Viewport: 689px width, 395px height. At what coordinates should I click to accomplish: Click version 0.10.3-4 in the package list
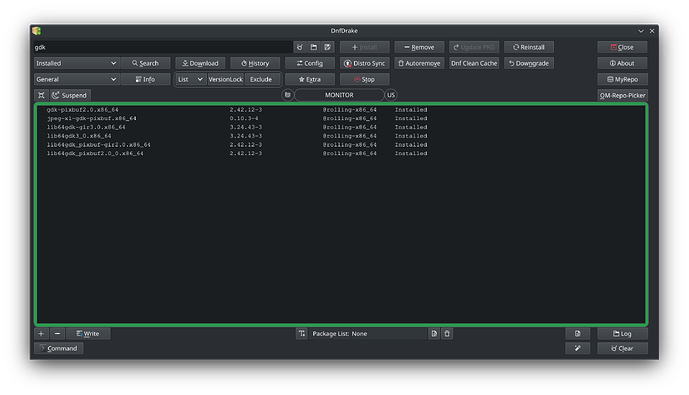click(x=244, y=119)
